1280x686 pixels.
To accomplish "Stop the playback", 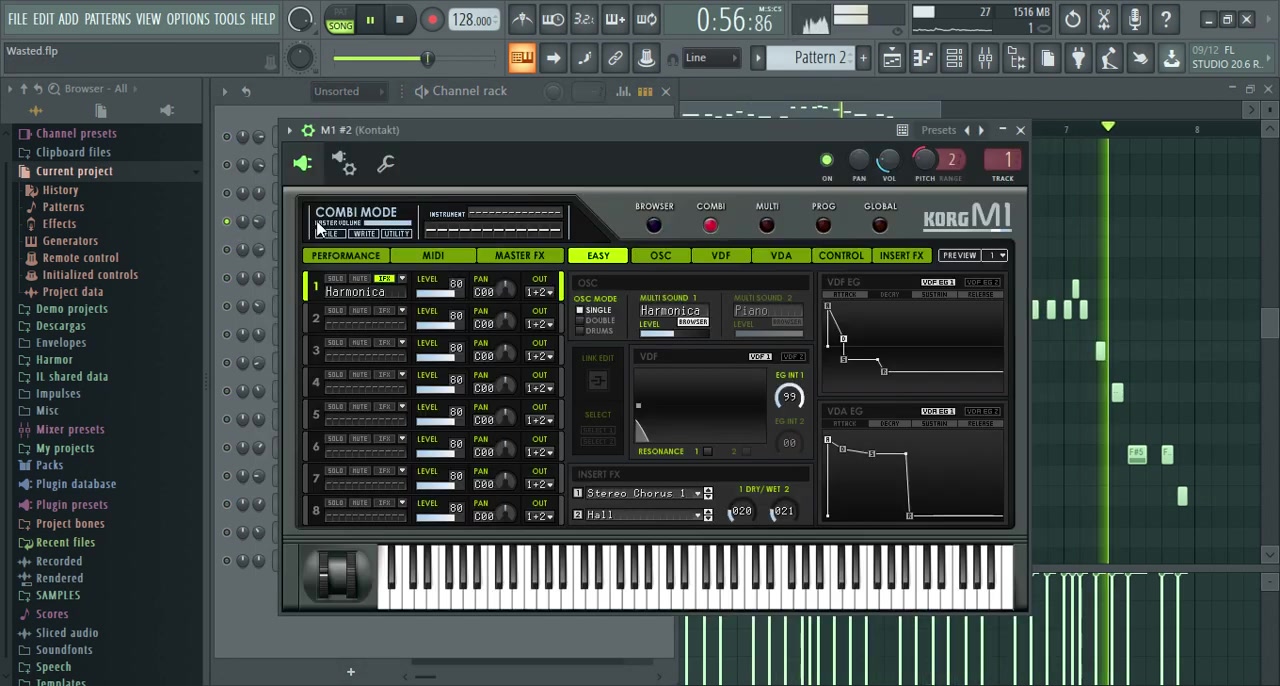I will point(399,20).
